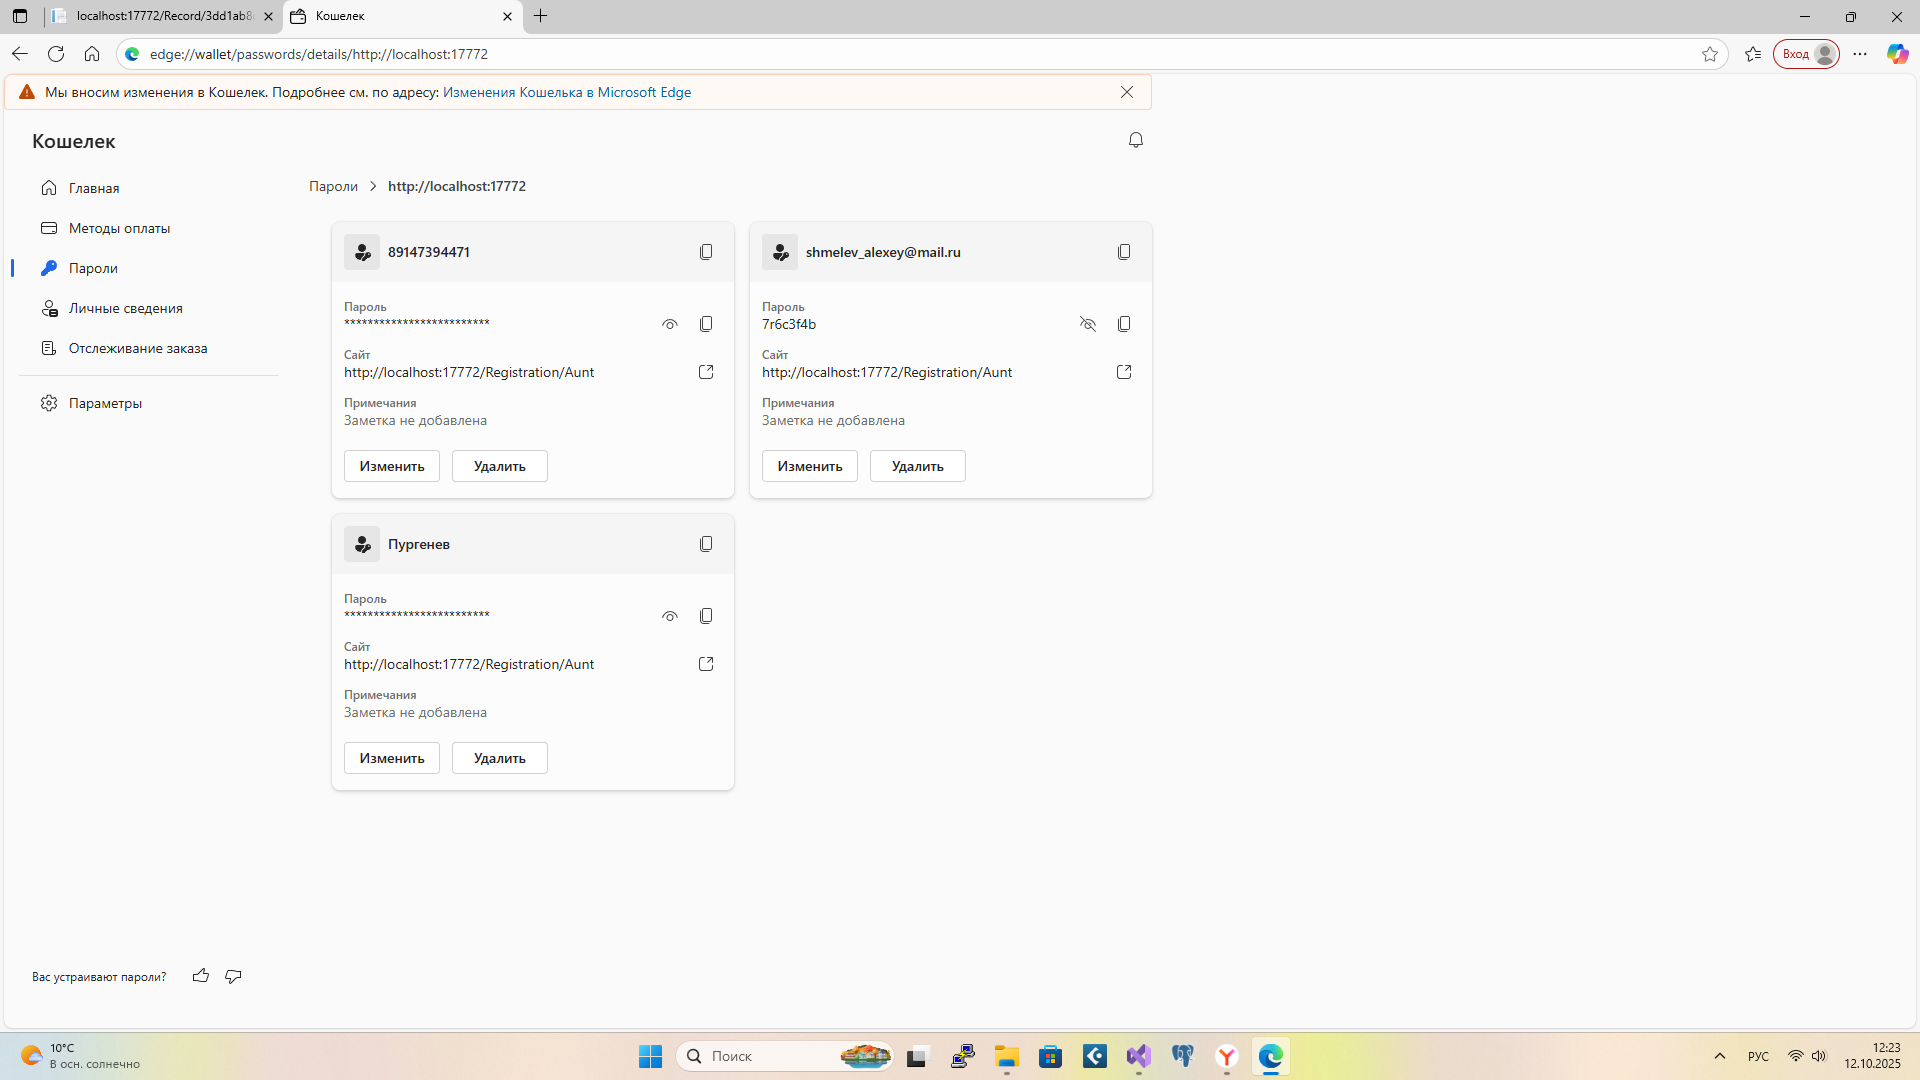The height and width of the screenshot is (1080, 1920).
Task: Open Edge Settings and more menu
Action: tap(1860, 54)
